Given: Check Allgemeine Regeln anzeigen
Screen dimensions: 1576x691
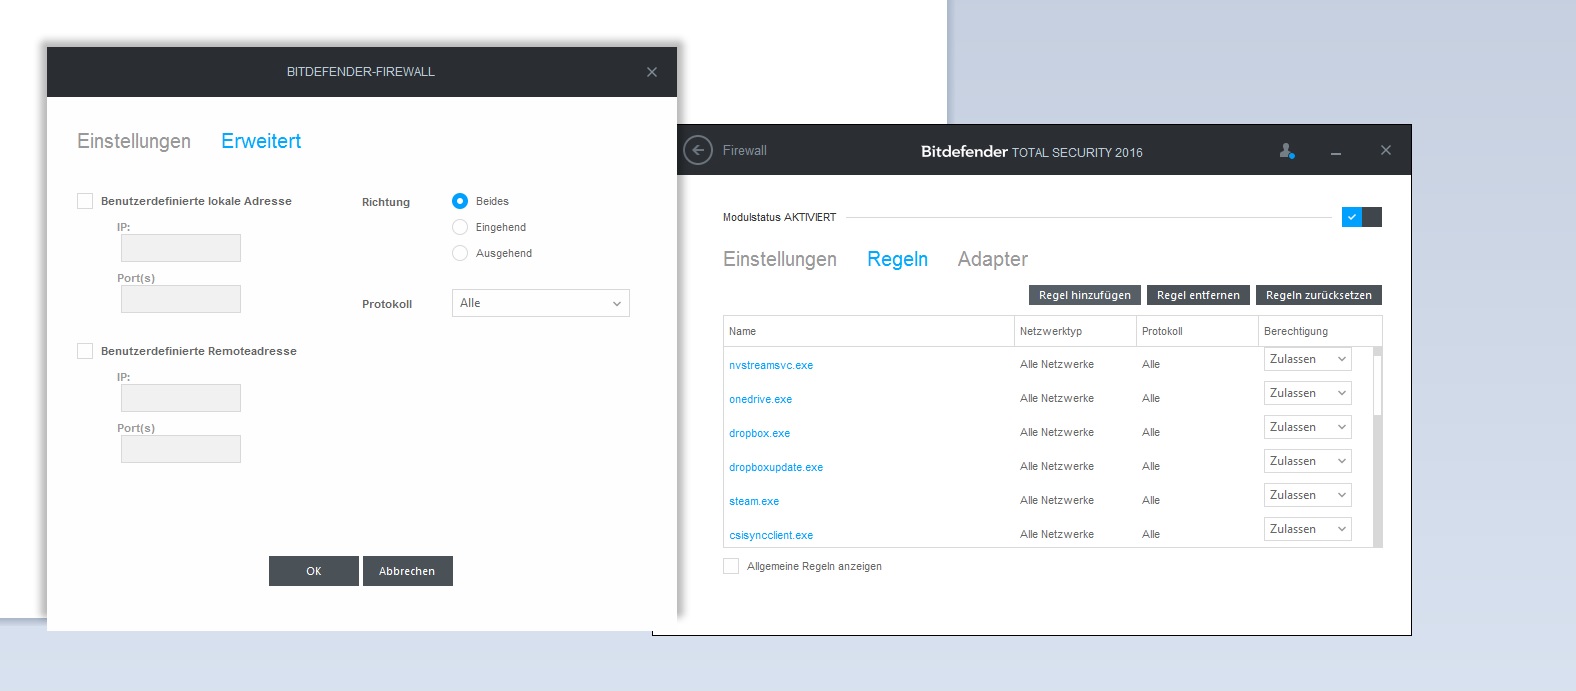Looking at the screenshot, I should point(731,566).
